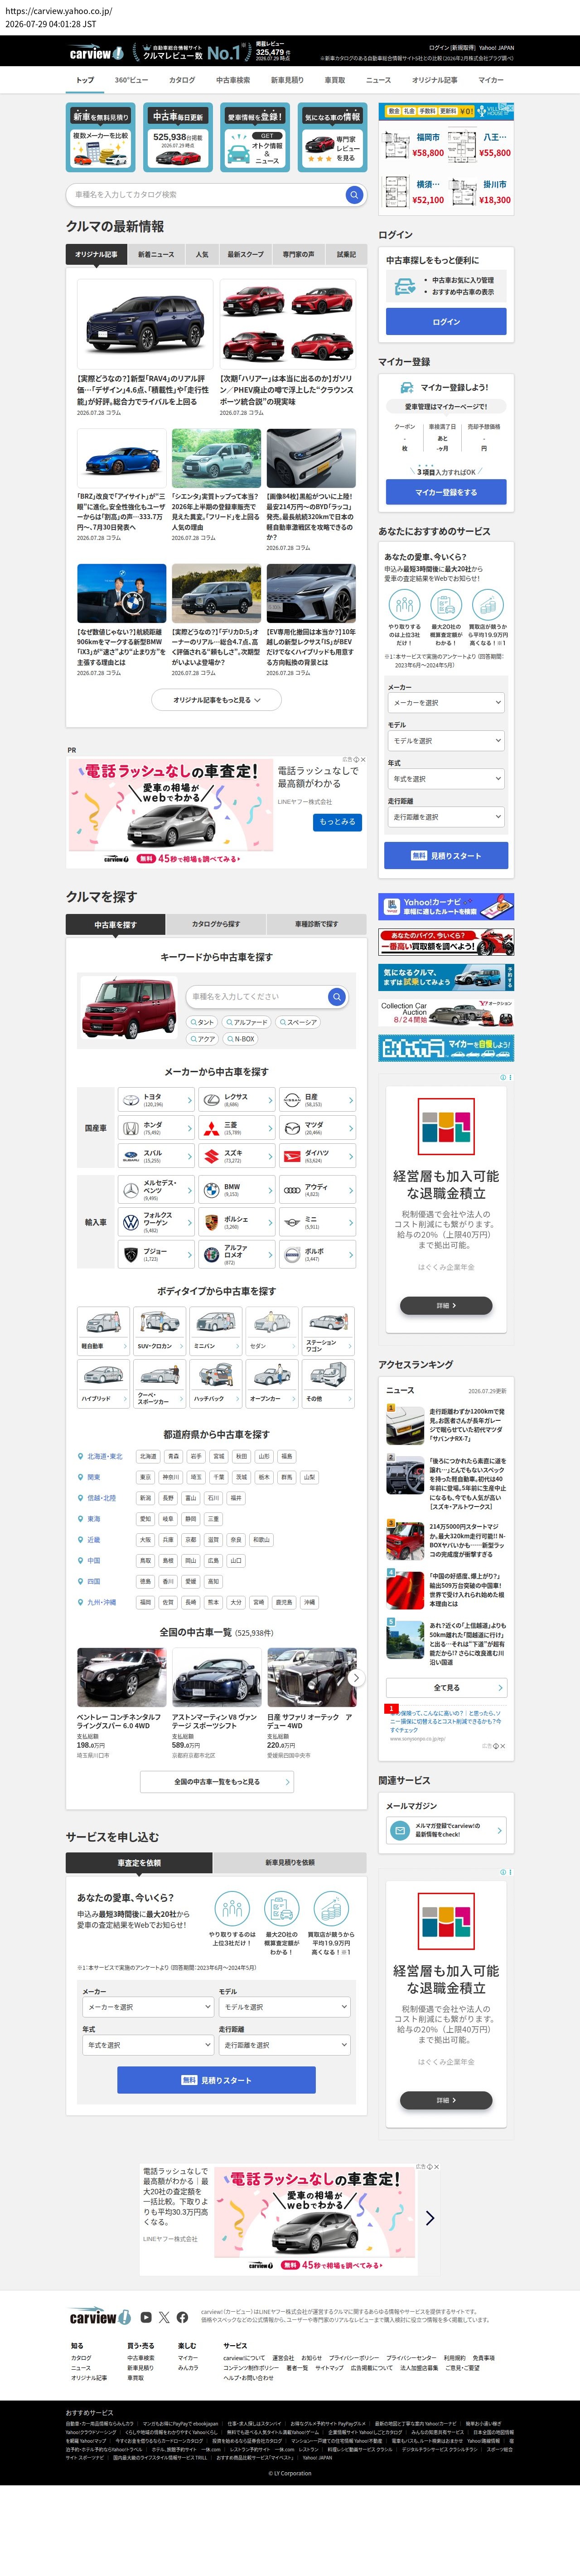Click the blue ログイン button
The height and width of the screenshot is (2576, 580).
[446, 321]
